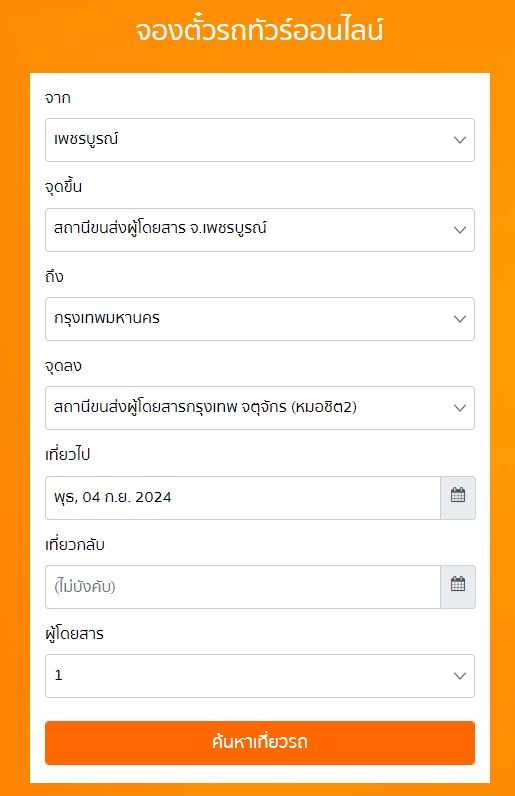
Task: Click the เที่ยวกลับ field label
Action: point(75,544)
